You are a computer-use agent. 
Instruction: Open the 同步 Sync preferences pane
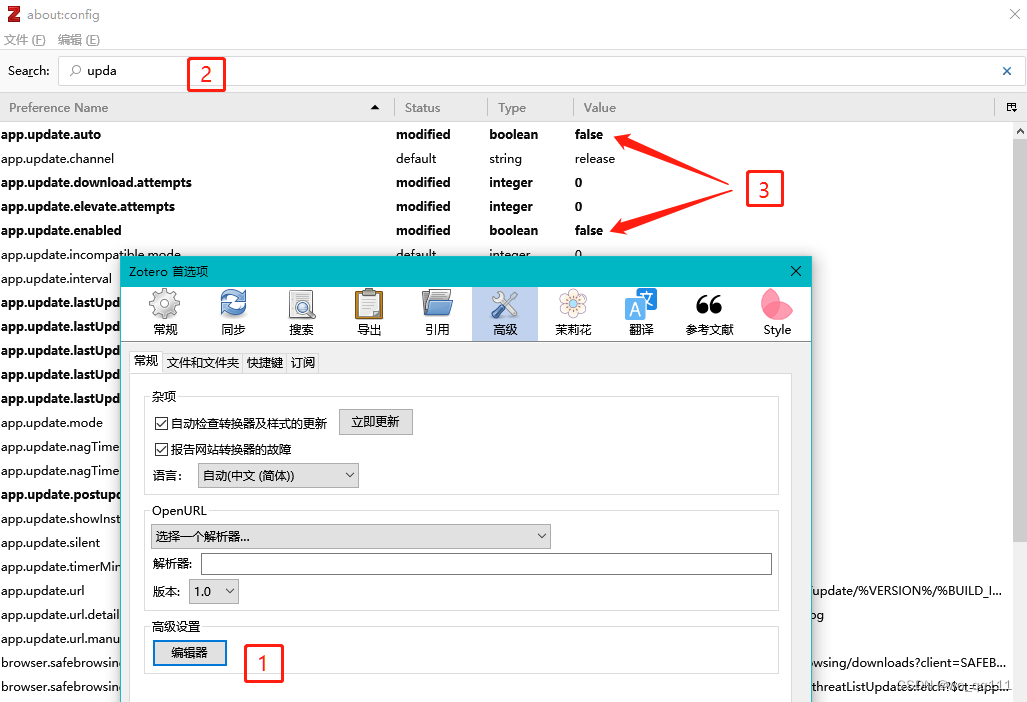pos(233,313)
